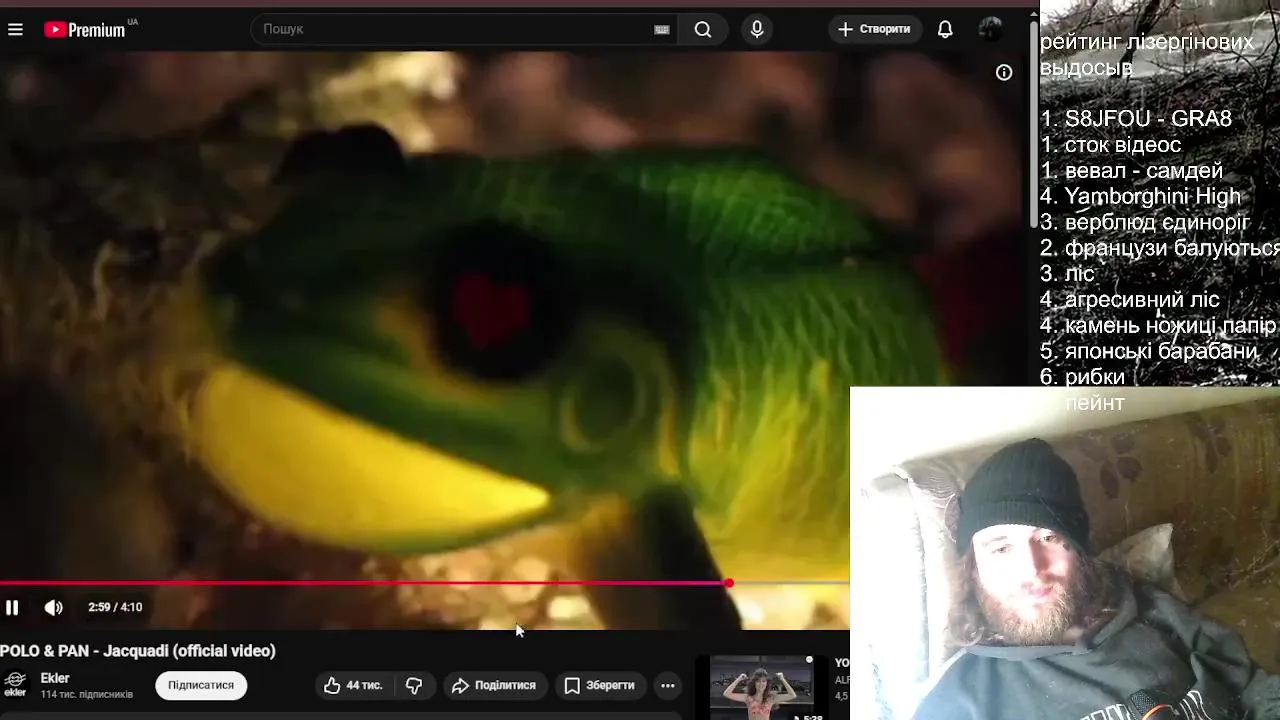The height and width of the screenshot is (720, 1280).
Task: Save the video with Зберегти
Action: (x=599, y=685)
